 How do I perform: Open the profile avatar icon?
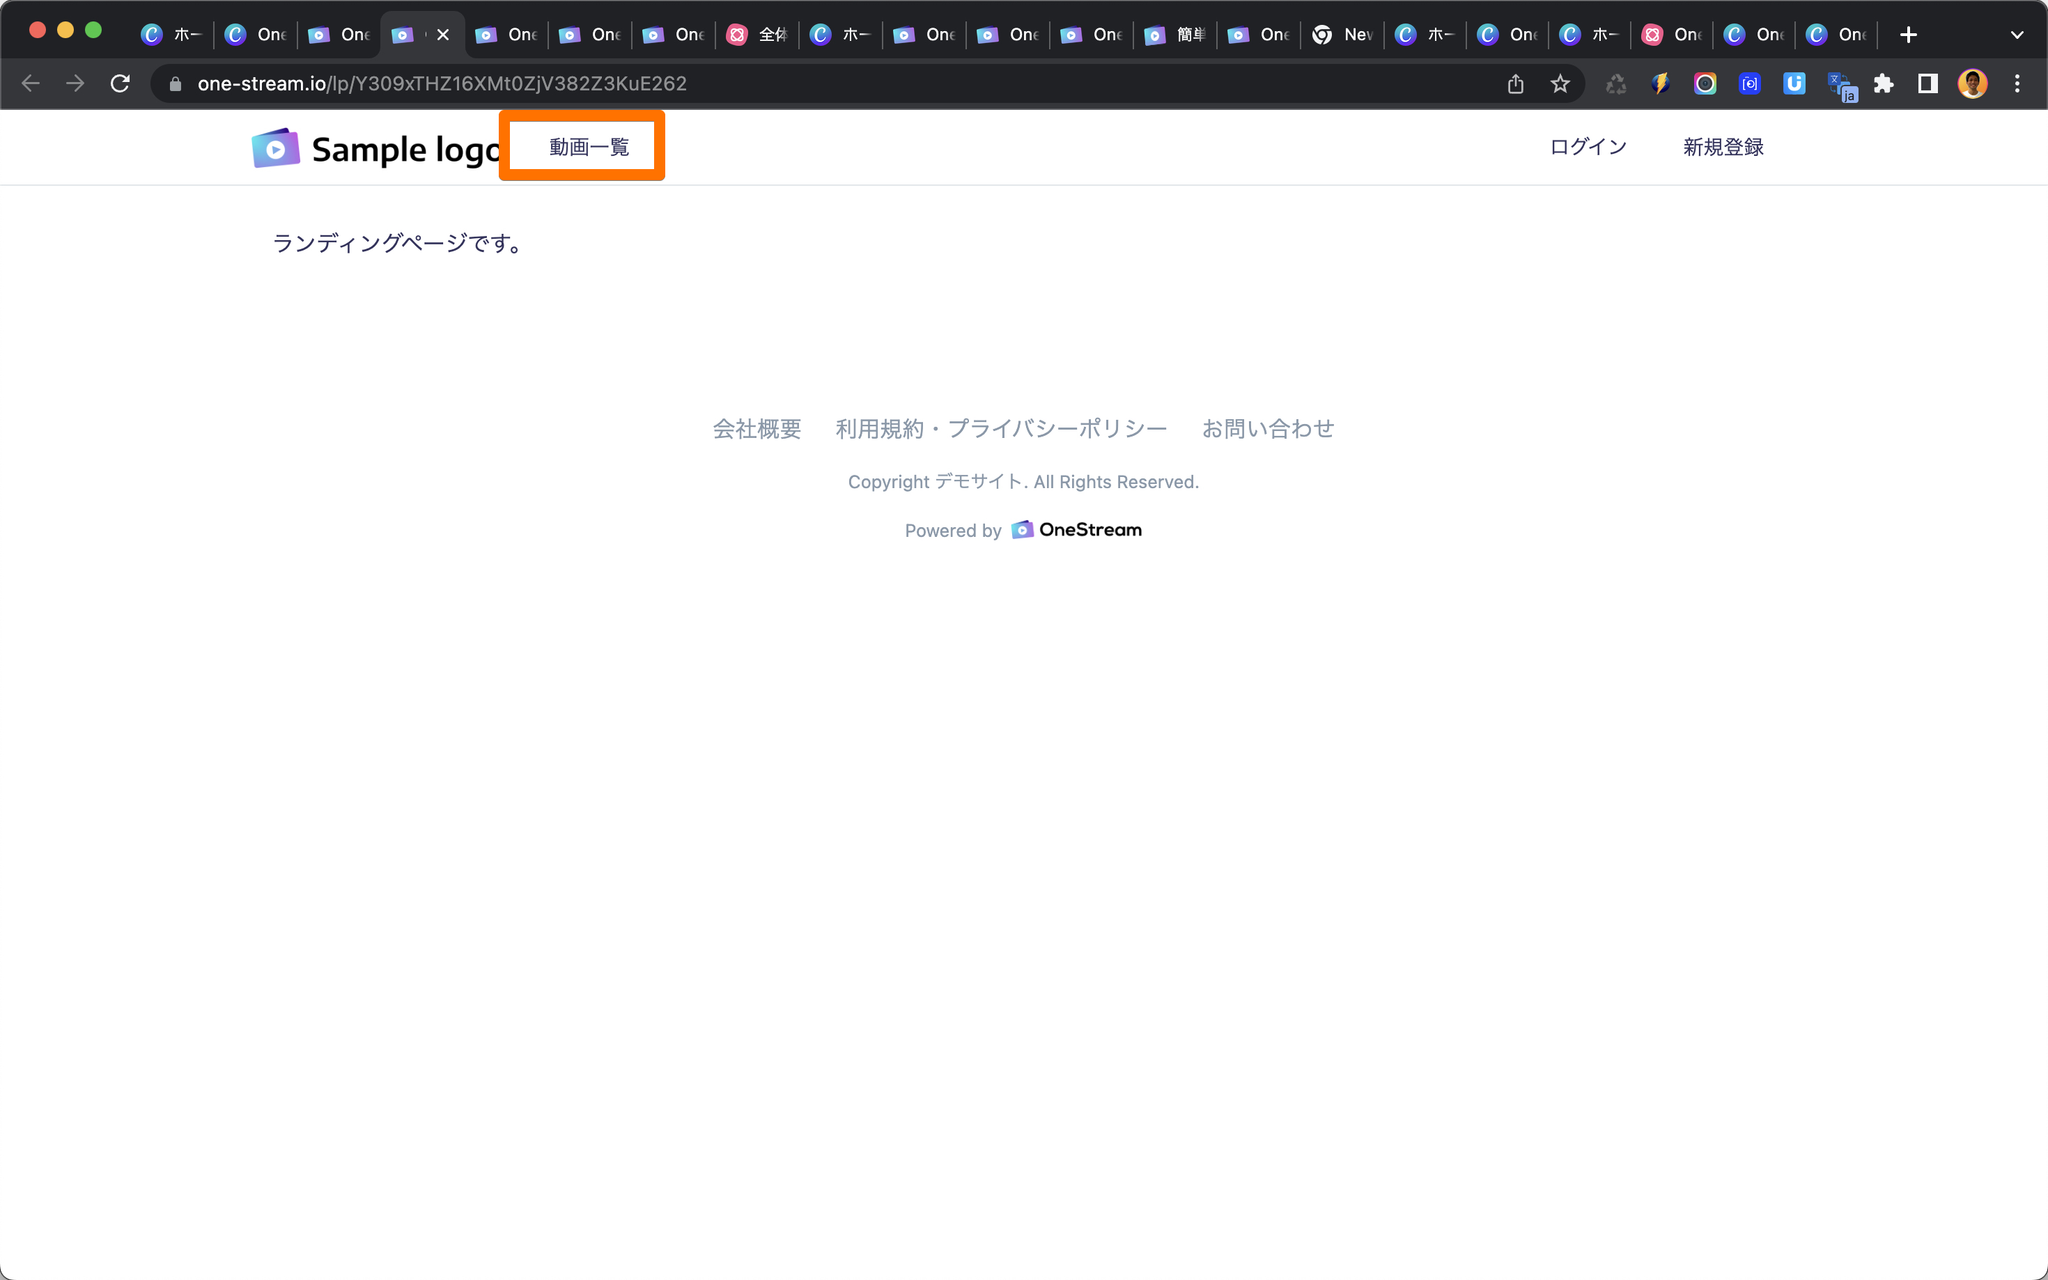pyautogui.click(x=1972, y=84)
